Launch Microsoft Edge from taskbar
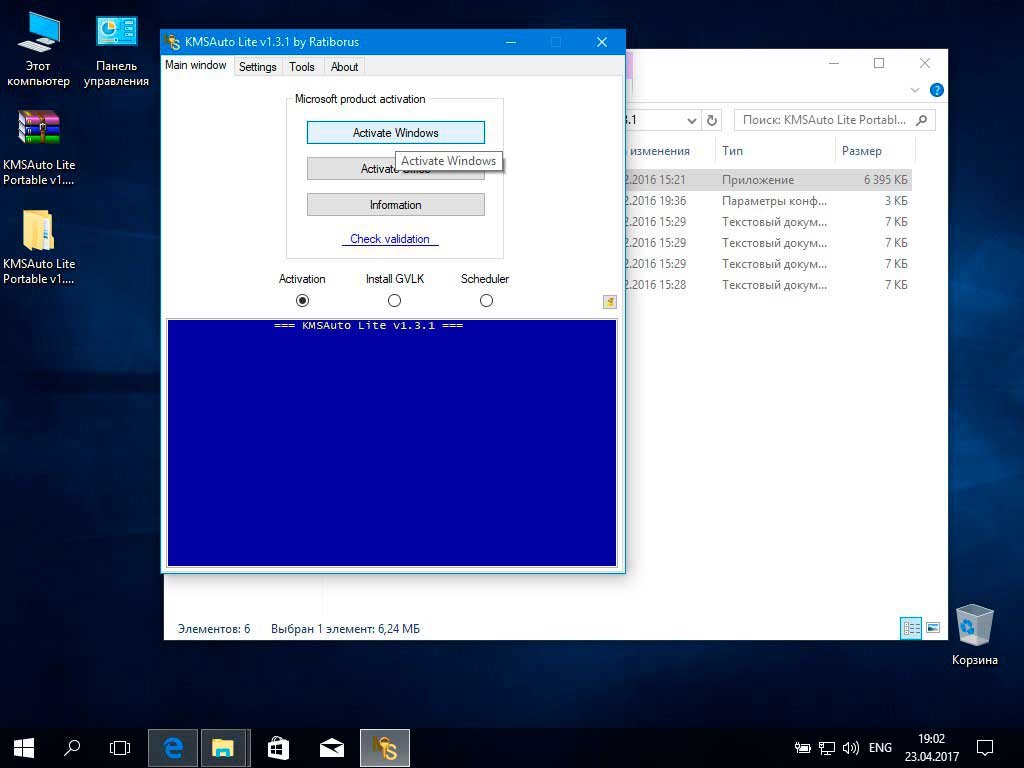 [173, 748]
